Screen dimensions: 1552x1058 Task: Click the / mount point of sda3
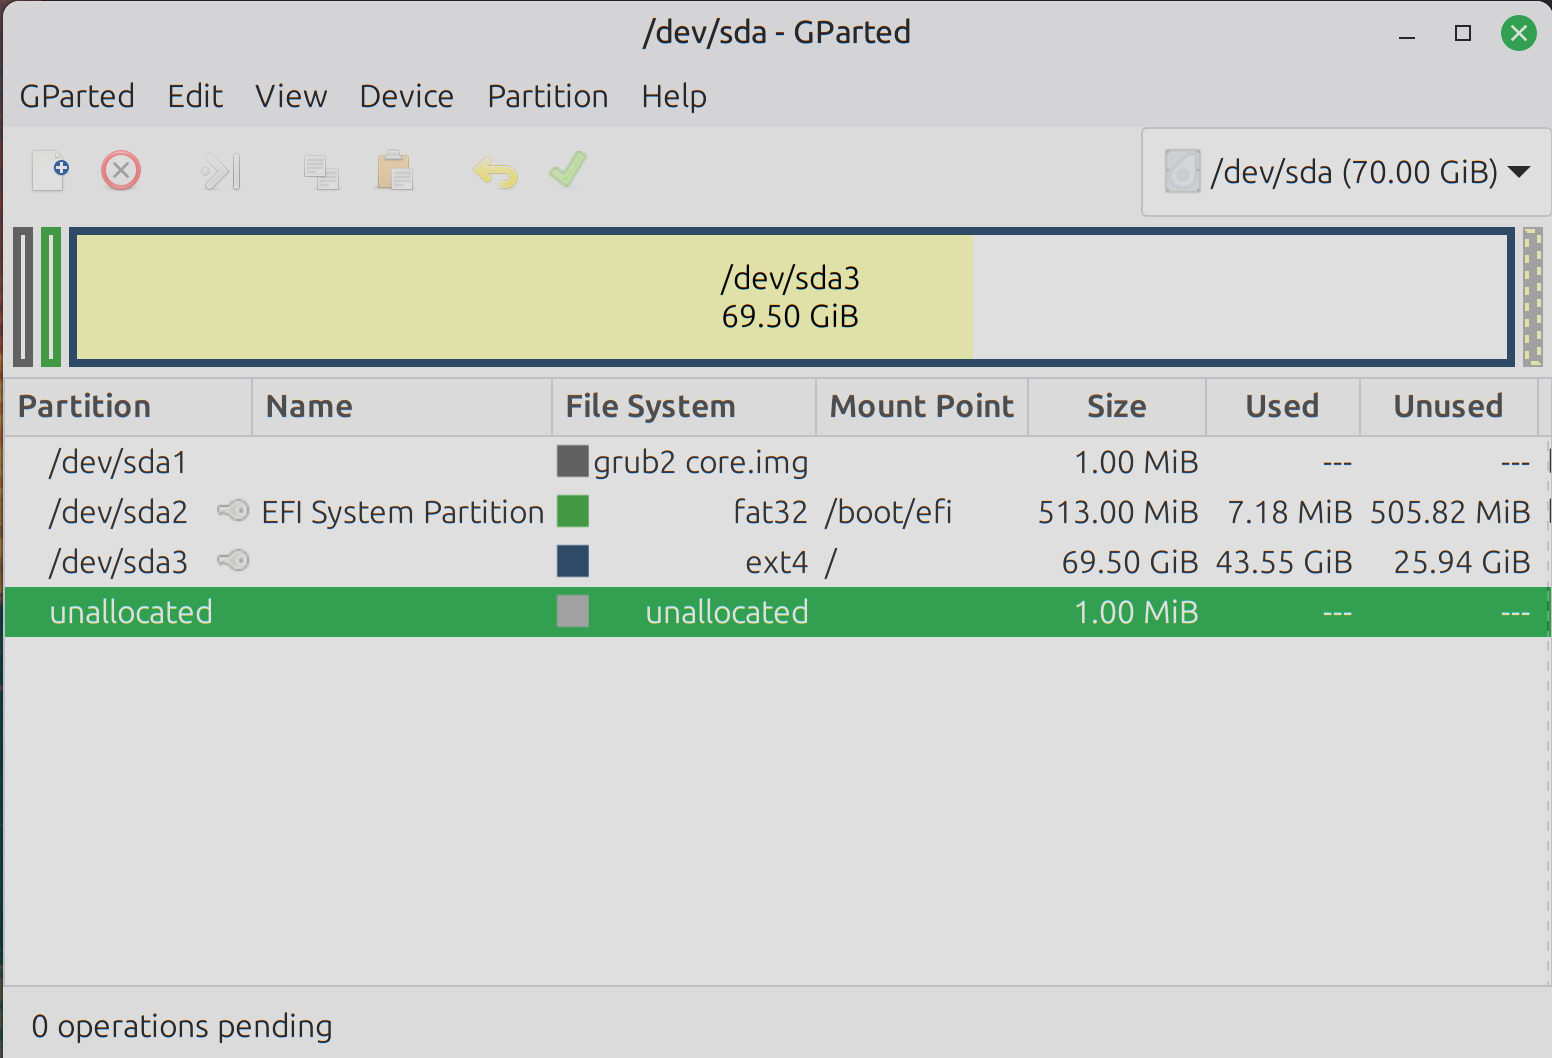click(x=831, y=562)
